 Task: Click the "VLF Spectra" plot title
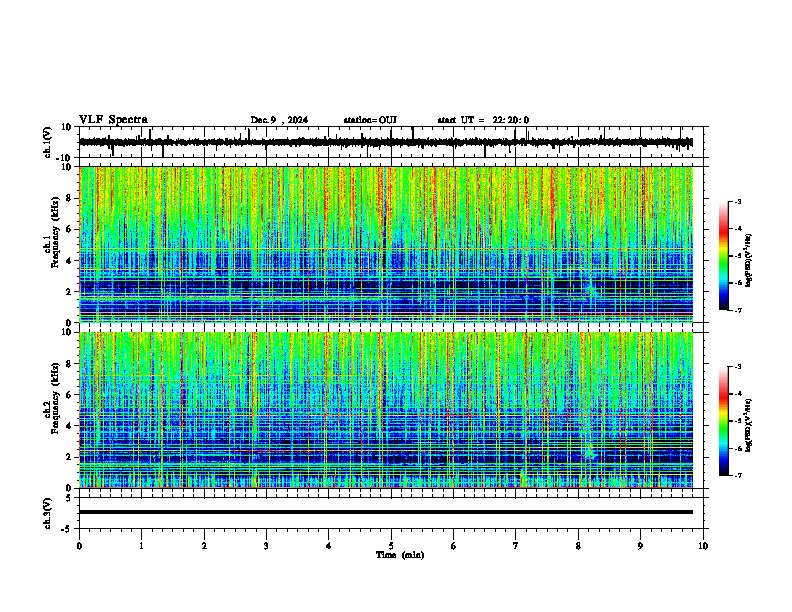click(113, 120)
